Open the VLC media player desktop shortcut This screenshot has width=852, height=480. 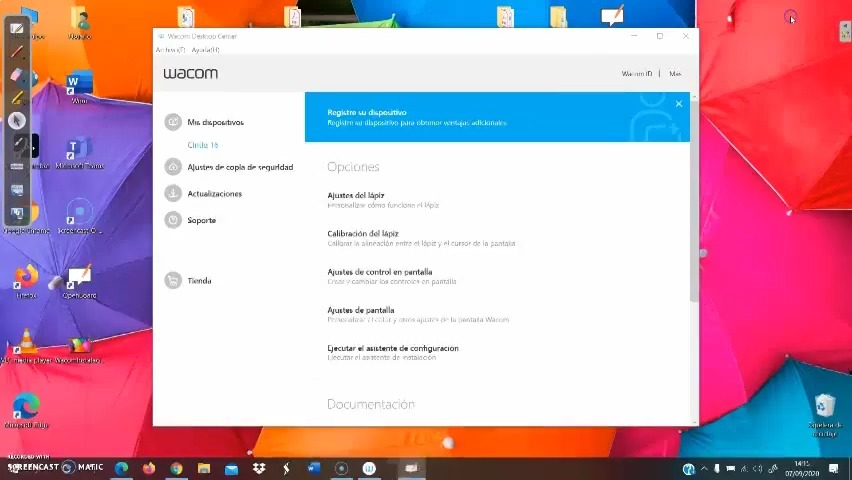point(26,345)
